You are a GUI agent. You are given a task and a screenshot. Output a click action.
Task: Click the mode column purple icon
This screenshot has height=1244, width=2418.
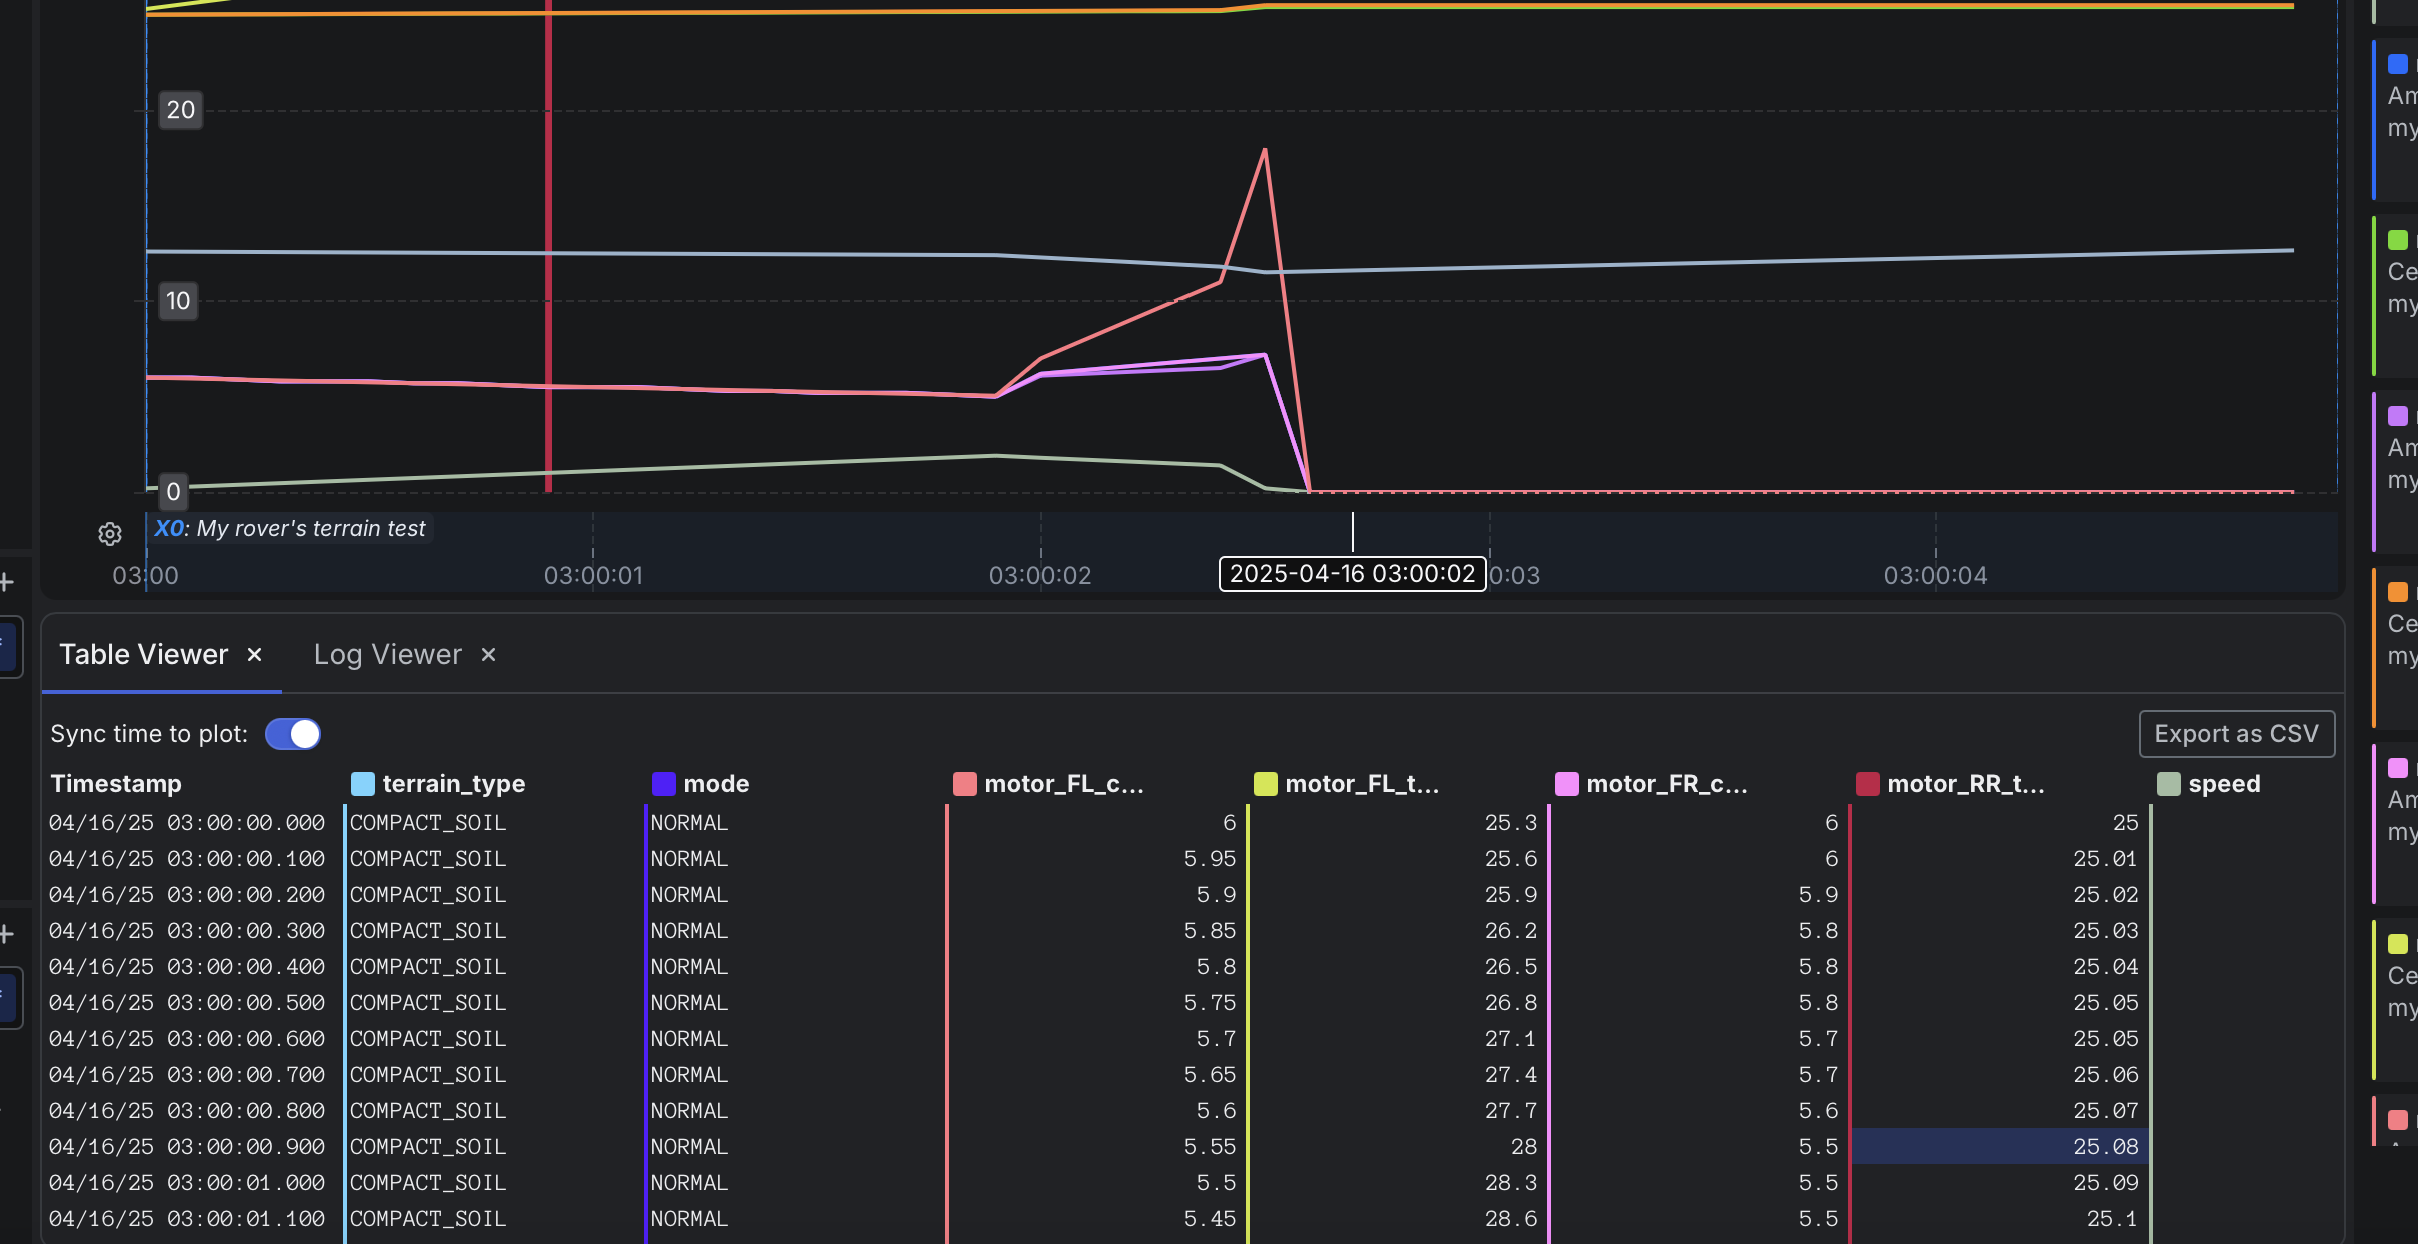[663, 784]
